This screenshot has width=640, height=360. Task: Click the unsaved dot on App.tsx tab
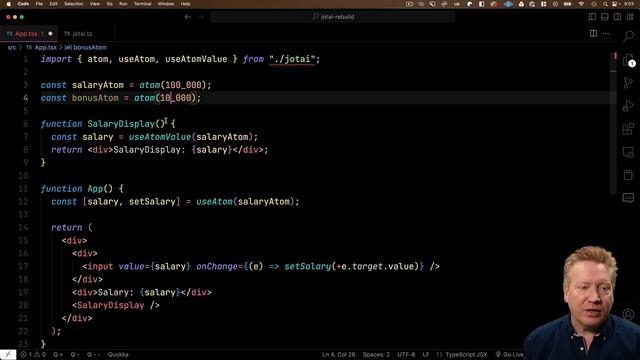(51, 33)
